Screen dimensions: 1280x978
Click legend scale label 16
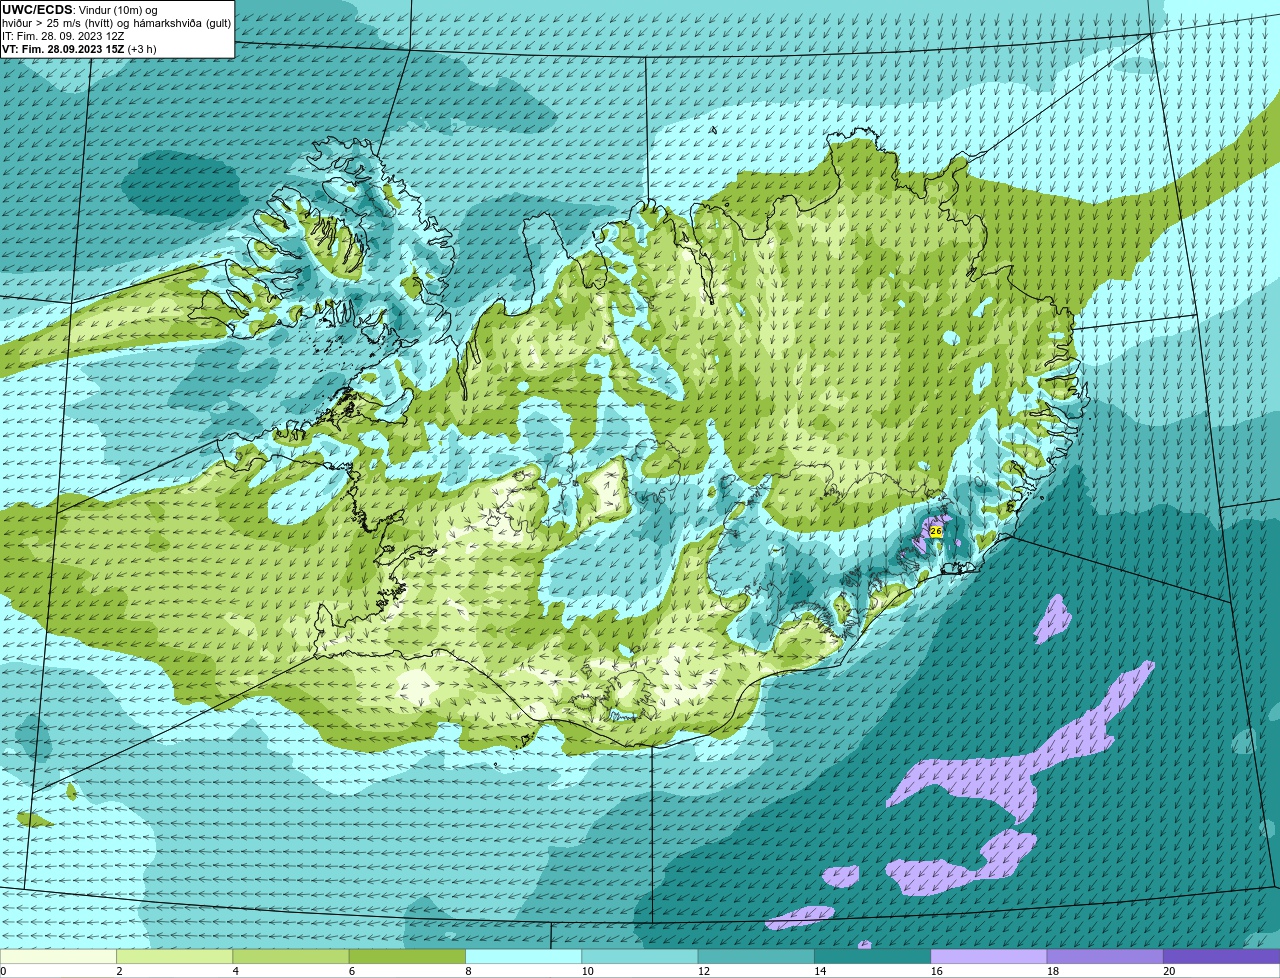tap(936, 971)
